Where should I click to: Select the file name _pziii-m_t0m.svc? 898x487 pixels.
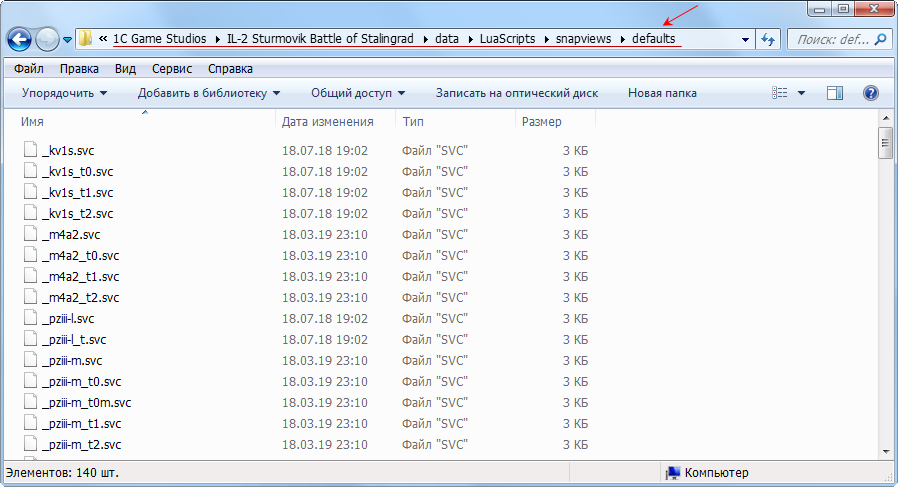pyautogui.click(x=86, y=403)
